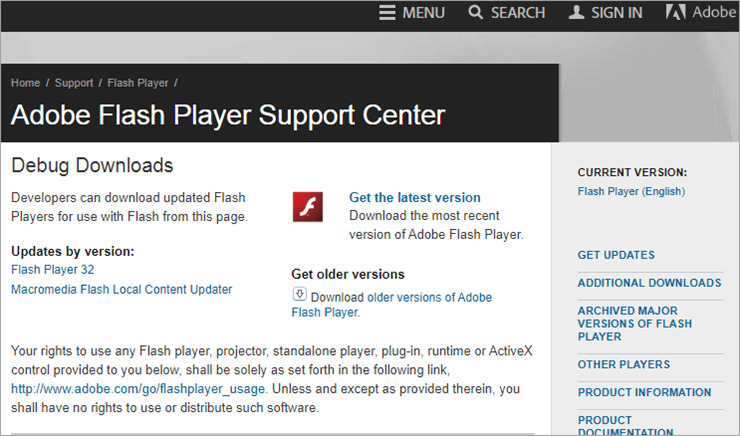
Task: Click the magnifier SEARCH icon
Action: (x=476, y=13)
